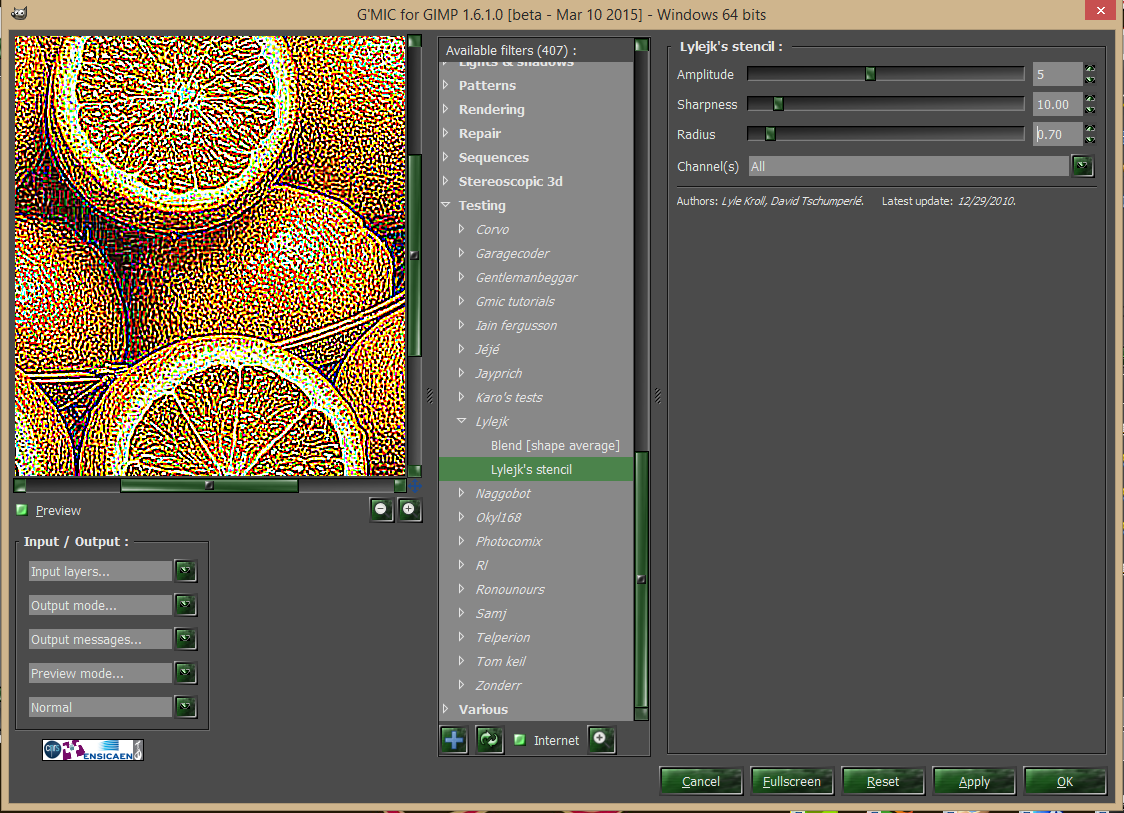Screen dimensions: 1124x813
Task: Click the Reset button
Action: [x=882, y=781]
